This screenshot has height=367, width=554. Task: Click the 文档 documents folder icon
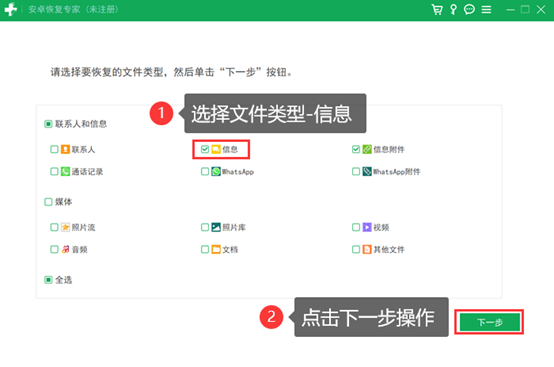[x=216, y=249]
